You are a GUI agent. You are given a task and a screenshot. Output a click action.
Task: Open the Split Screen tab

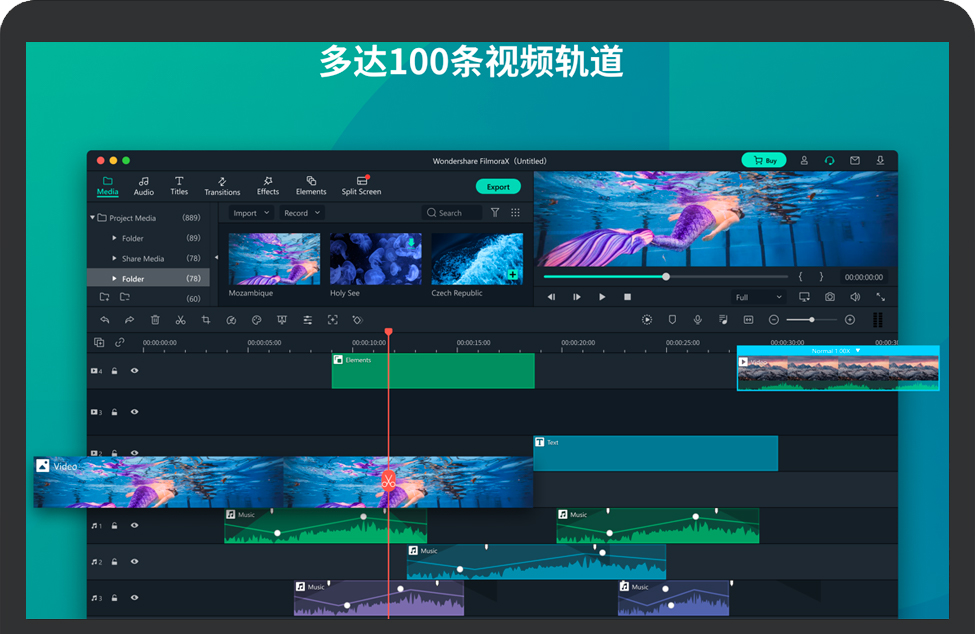[x=361, y=186]
